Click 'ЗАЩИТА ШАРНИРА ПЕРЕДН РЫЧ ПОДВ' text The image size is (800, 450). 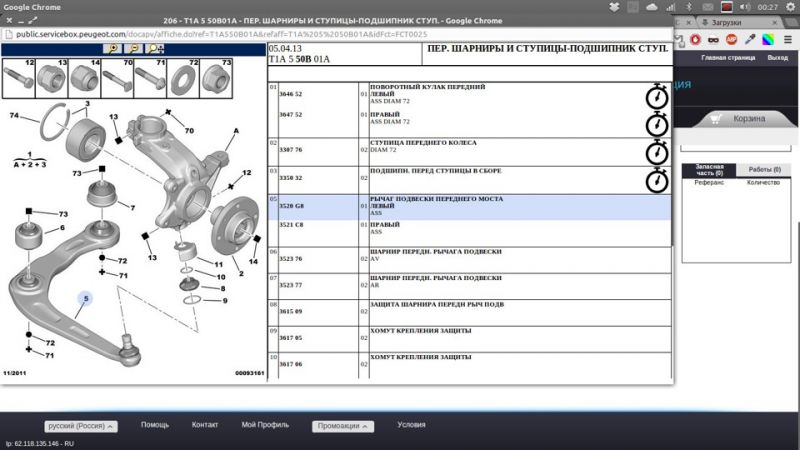pos(437,305)
